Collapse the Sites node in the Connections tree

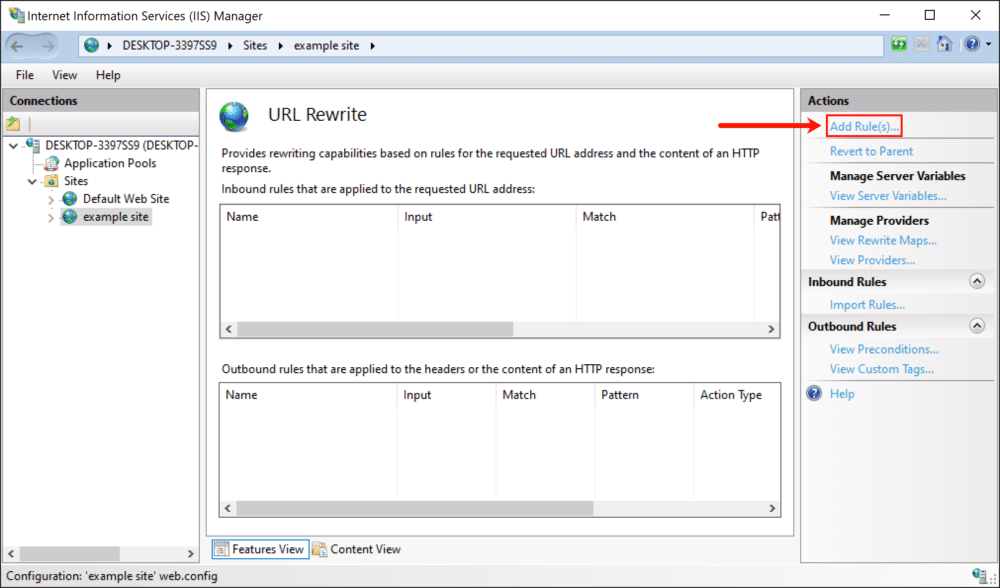(x=31, y=181)
